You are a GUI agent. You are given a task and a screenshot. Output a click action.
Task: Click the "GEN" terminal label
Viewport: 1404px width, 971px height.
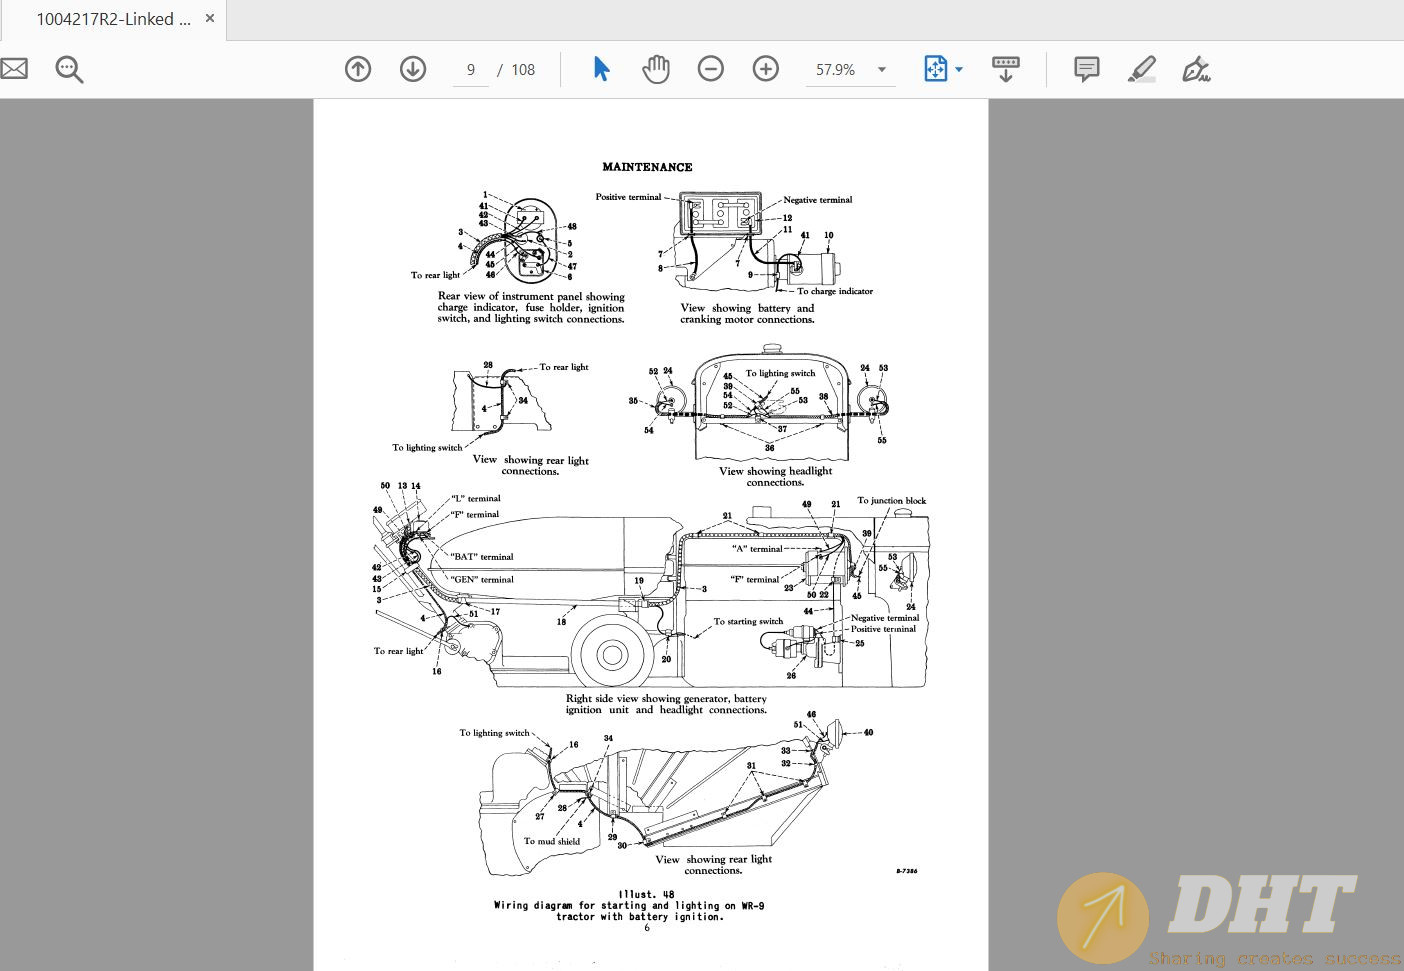click(x=482, y=580)
